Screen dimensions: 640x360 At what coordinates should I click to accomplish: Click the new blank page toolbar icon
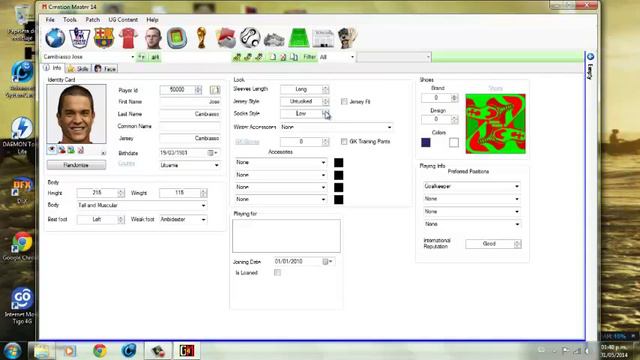[273, 57]
